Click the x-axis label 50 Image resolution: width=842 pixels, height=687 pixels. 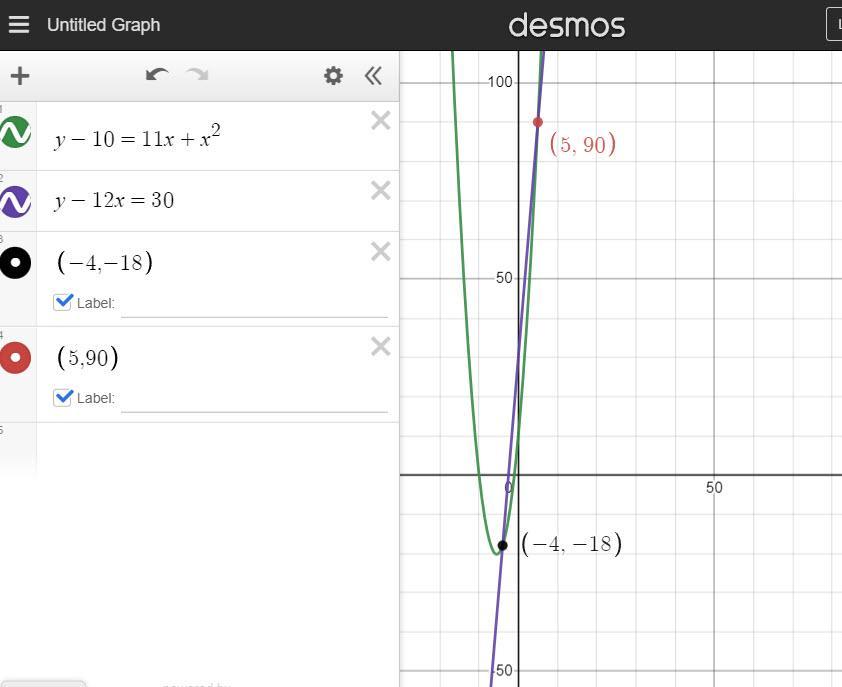(714, 488)
